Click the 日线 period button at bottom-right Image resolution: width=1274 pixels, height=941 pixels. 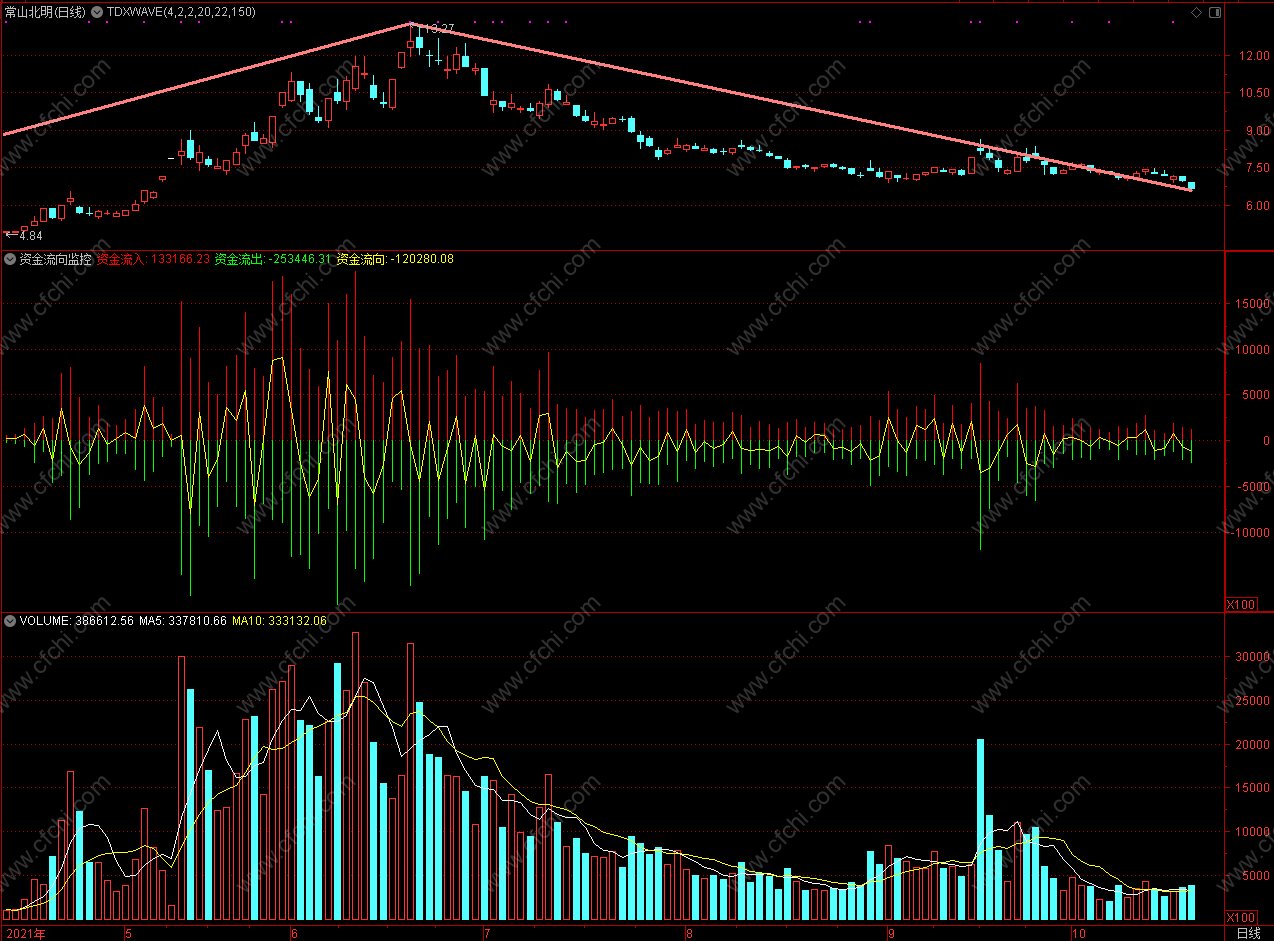pos(1248,933)
